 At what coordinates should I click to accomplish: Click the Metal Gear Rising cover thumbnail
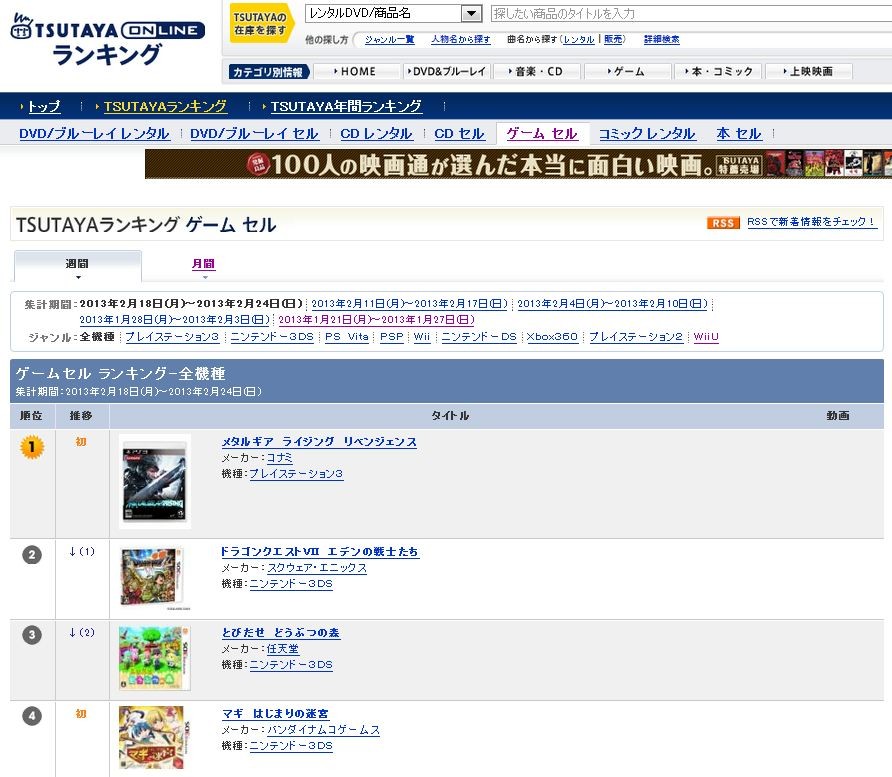(x=155, y=482)
